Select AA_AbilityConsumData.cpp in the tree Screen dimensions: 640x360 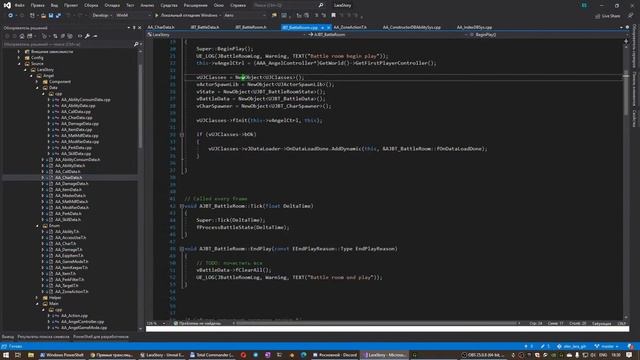pyautogui.click(x=85, y=100)
